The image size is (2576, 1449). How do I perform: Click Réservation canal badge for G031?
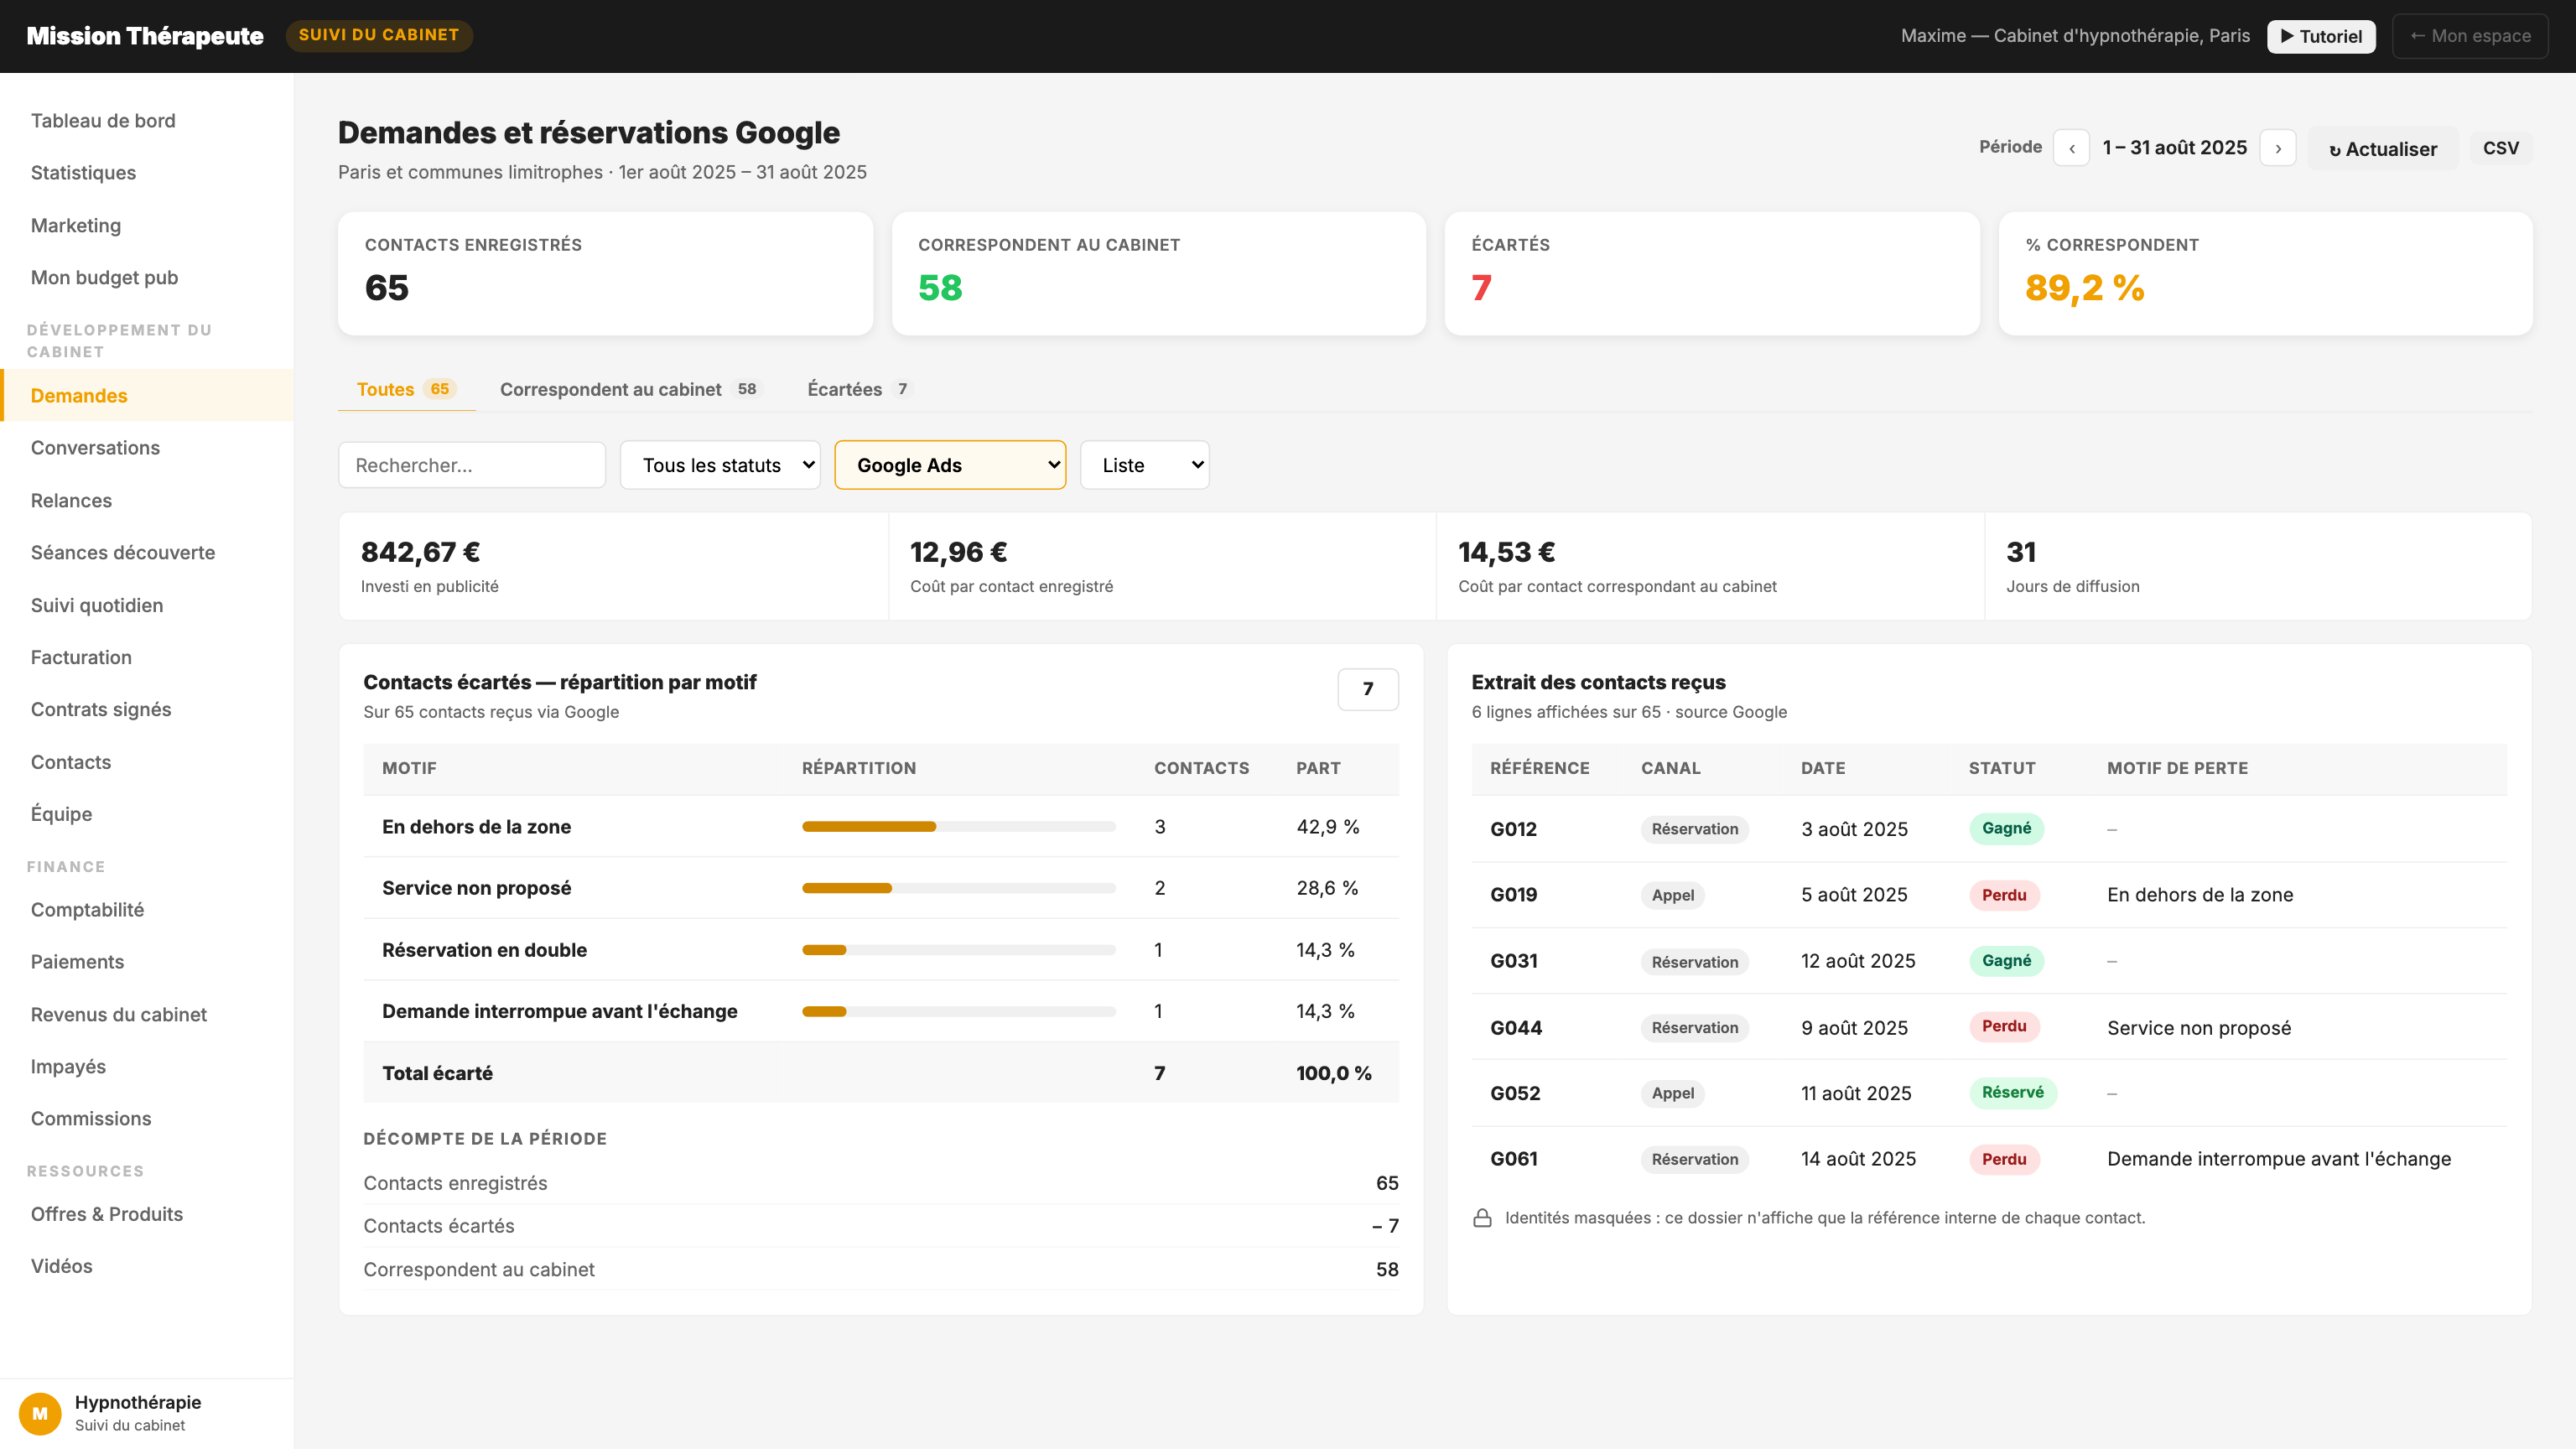tap(1694, 962)
